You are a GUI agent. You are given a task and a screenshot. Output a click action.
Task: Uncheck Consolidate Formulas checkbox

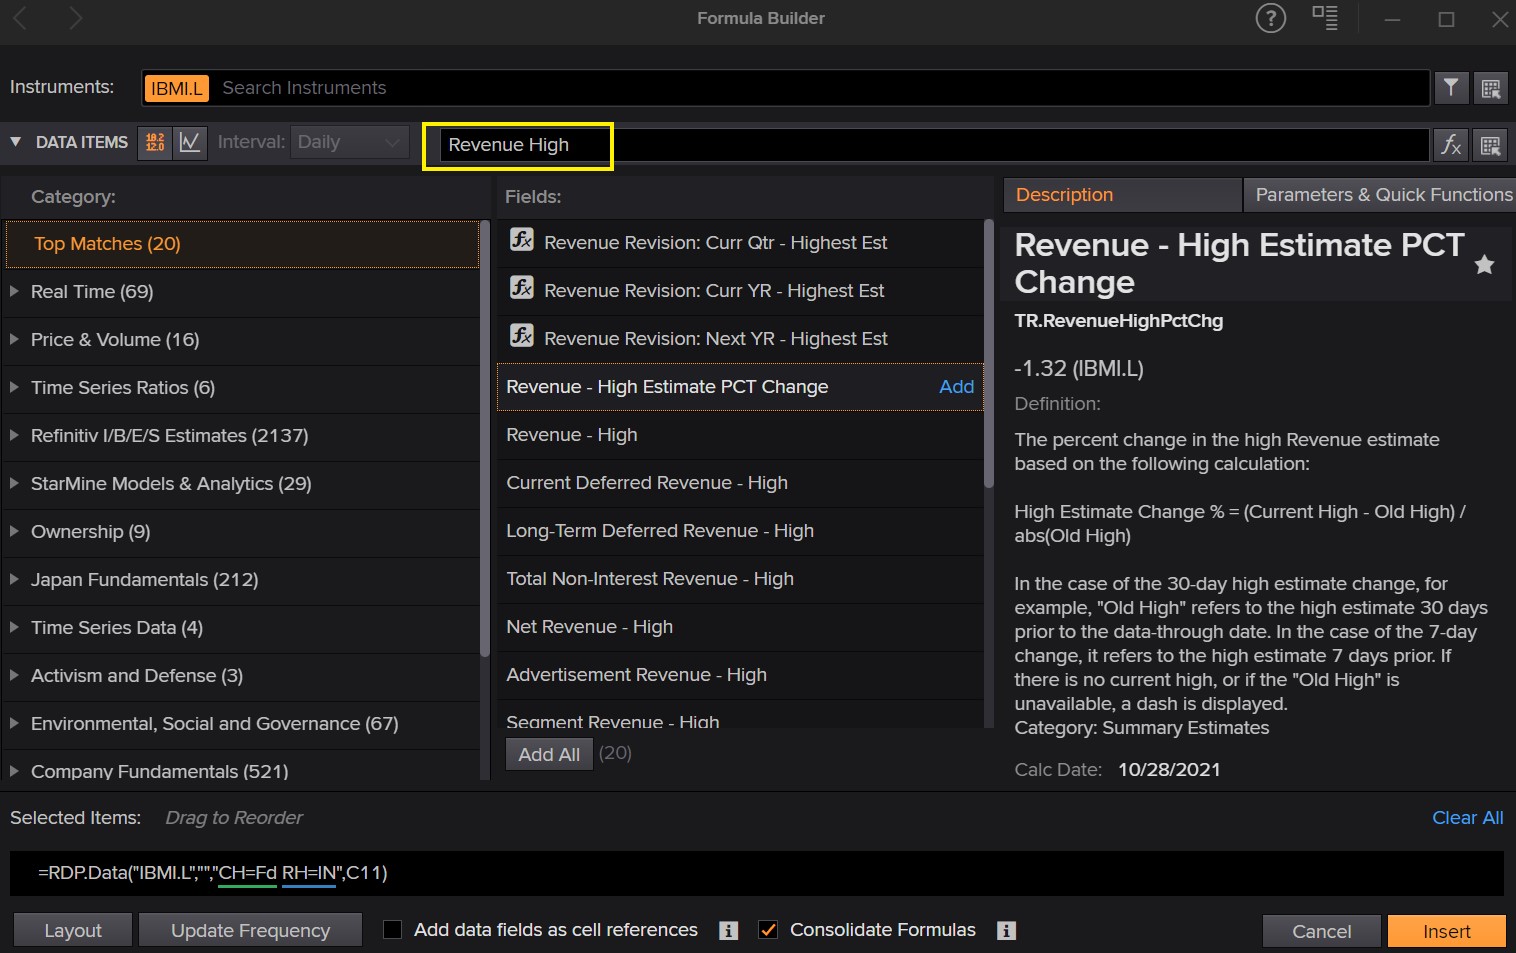click(768, 930)
